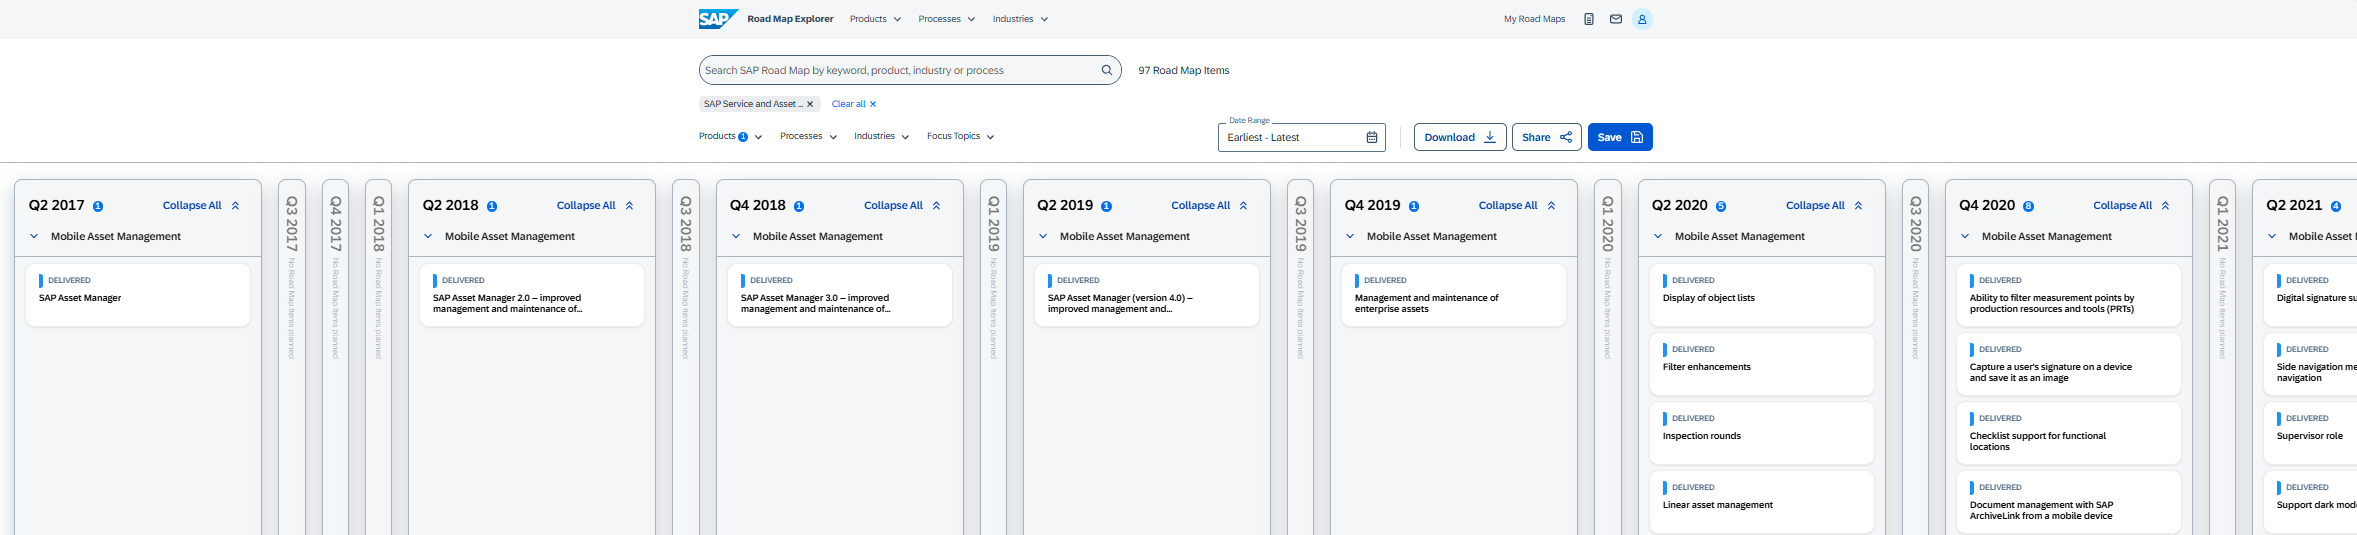The height and width of the screenshot is (535, 2357).
Task: Open the Checklist support for functional locations card
Action: pos(2069,433)
